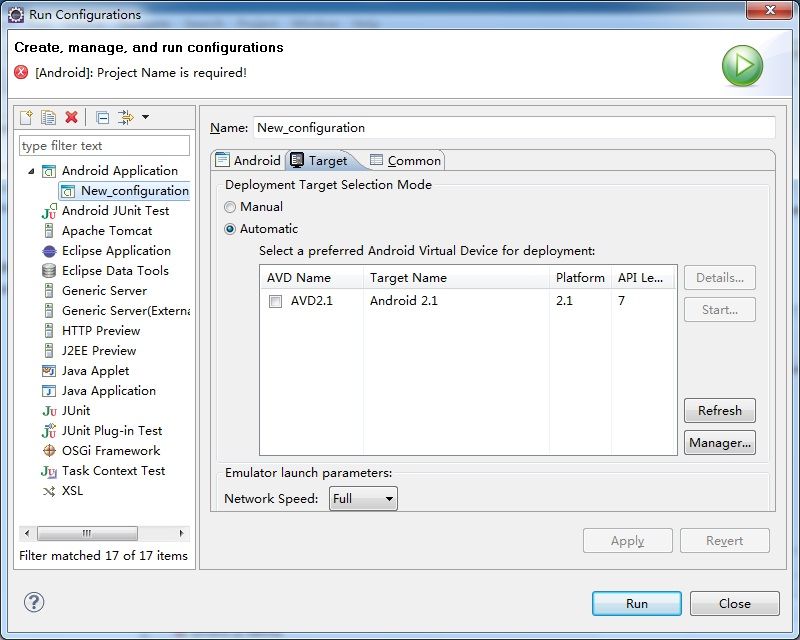The width and height of the screenshot is (800, 640).
Task: Click the Manager... button
Action: [719, 442]
